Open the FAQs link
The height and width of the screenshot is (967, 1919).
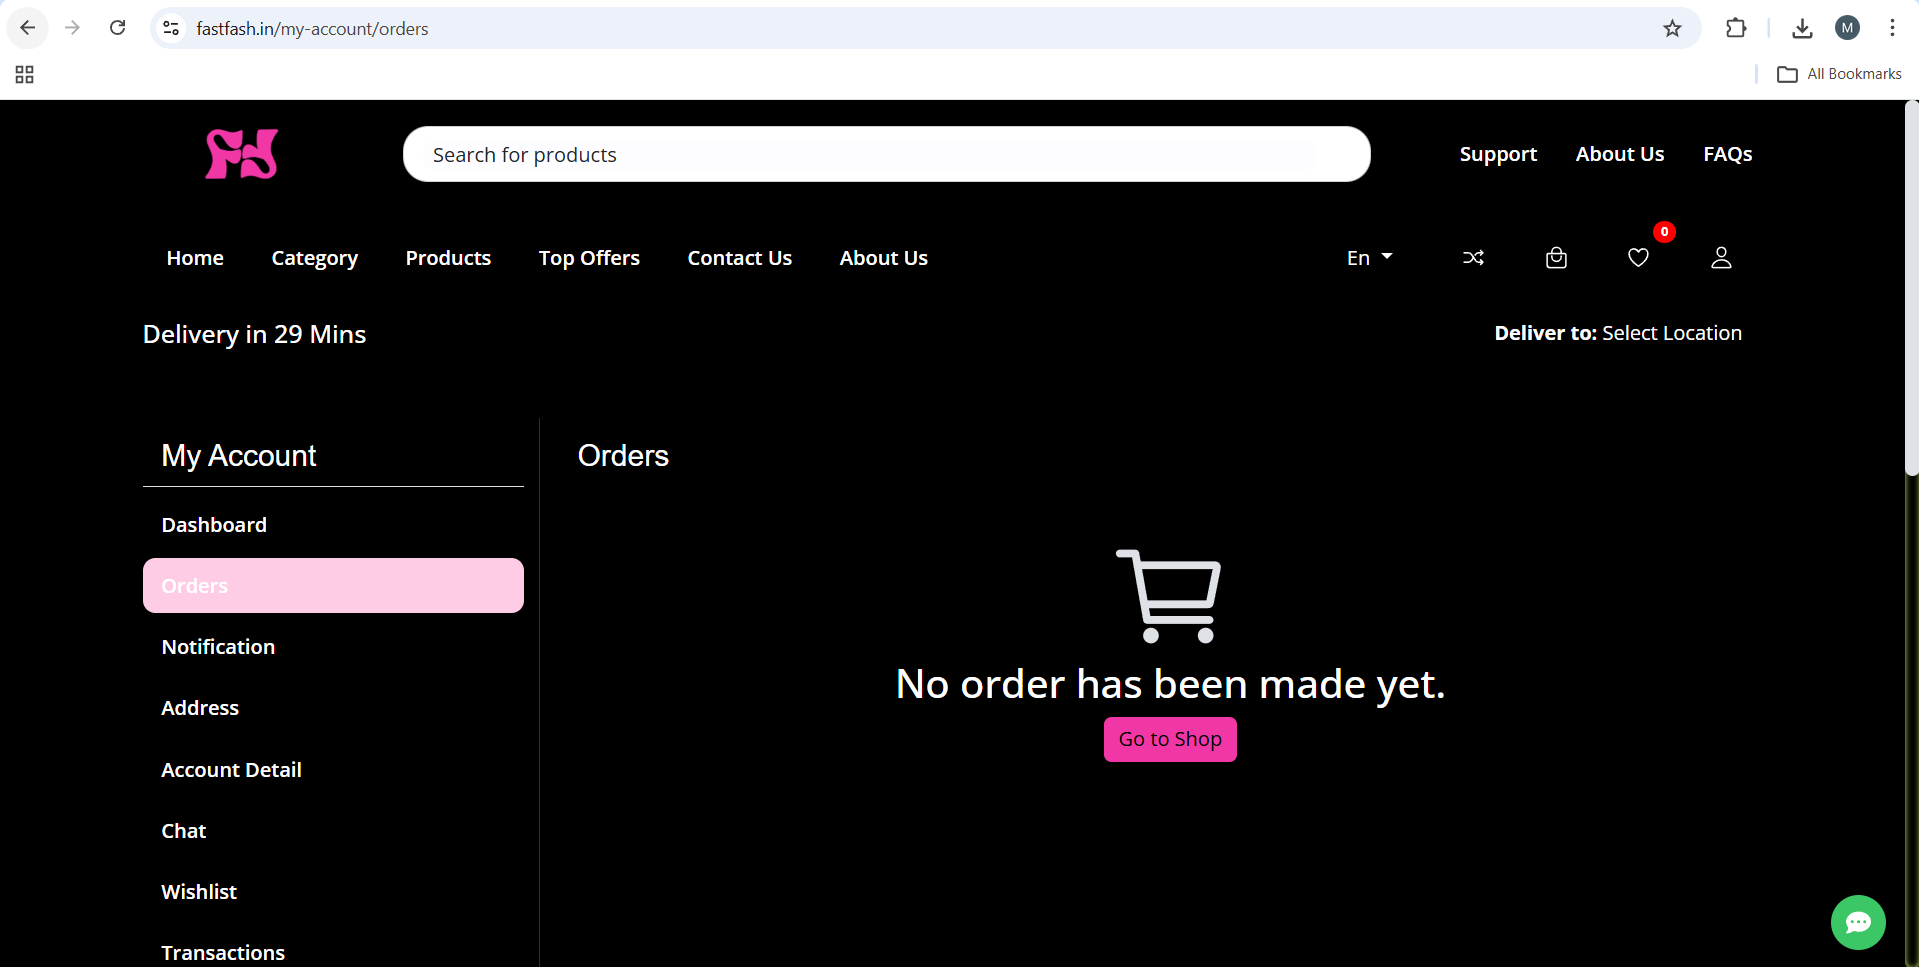(1727, 154)
